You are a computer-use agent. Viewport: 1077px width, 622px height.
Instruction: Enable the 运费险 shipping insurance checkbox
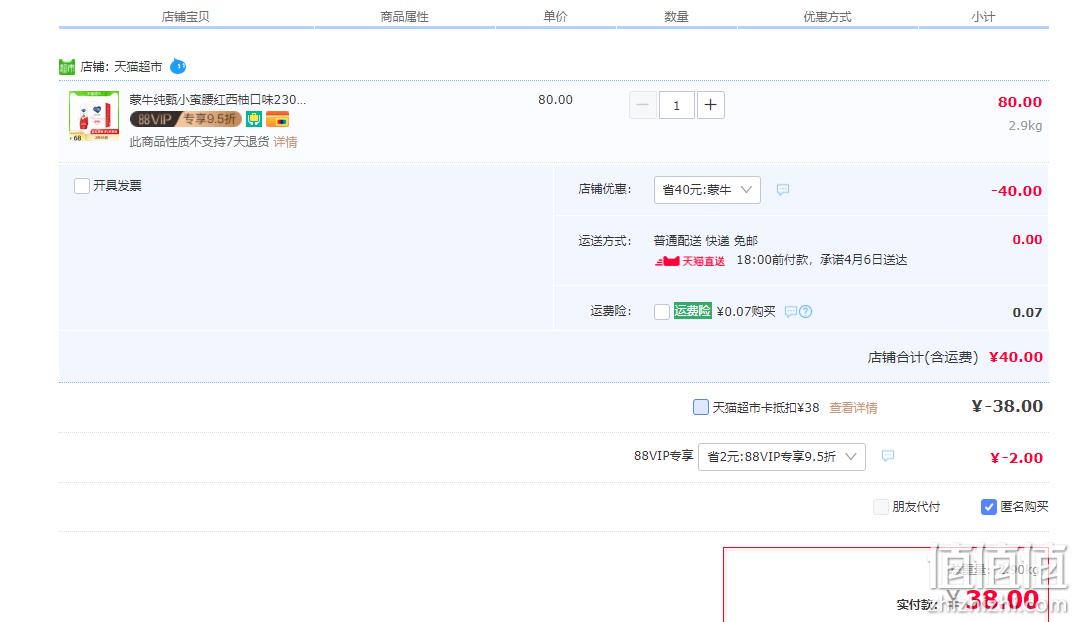click(x=662, y=312)
